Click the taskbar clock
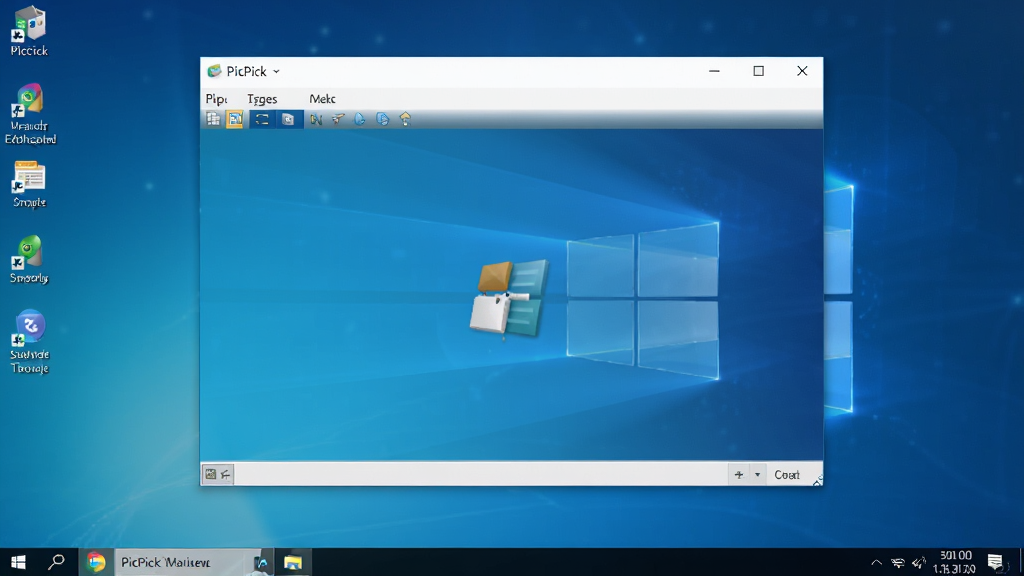The width and height of the screenshot is (1024, 576). (955, 562)
